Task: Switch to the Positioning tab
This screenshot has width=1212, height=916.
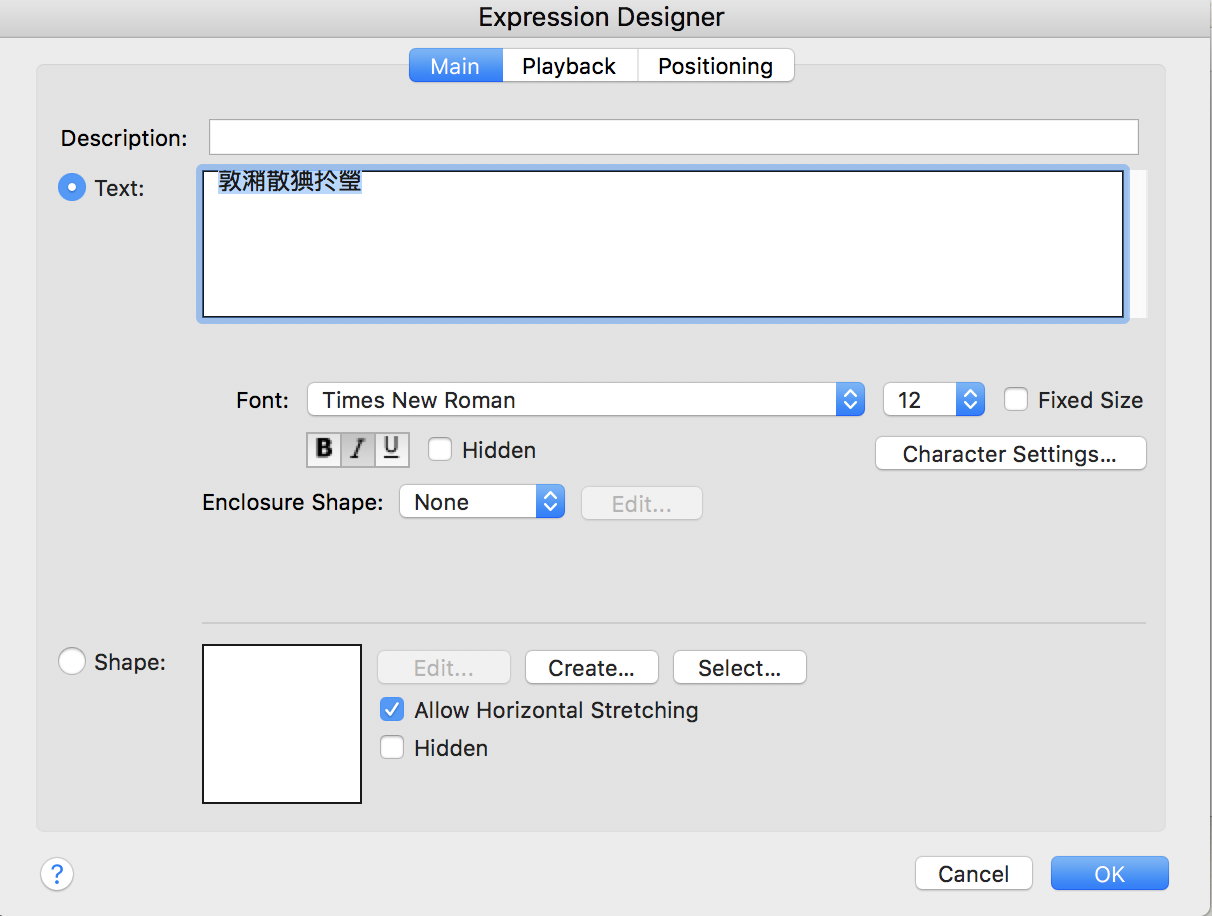Action: tap(715, 66)
